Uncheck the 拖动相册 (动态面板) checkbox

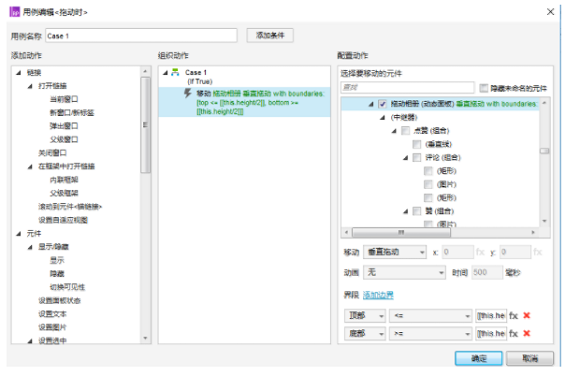tap(382, 104)
